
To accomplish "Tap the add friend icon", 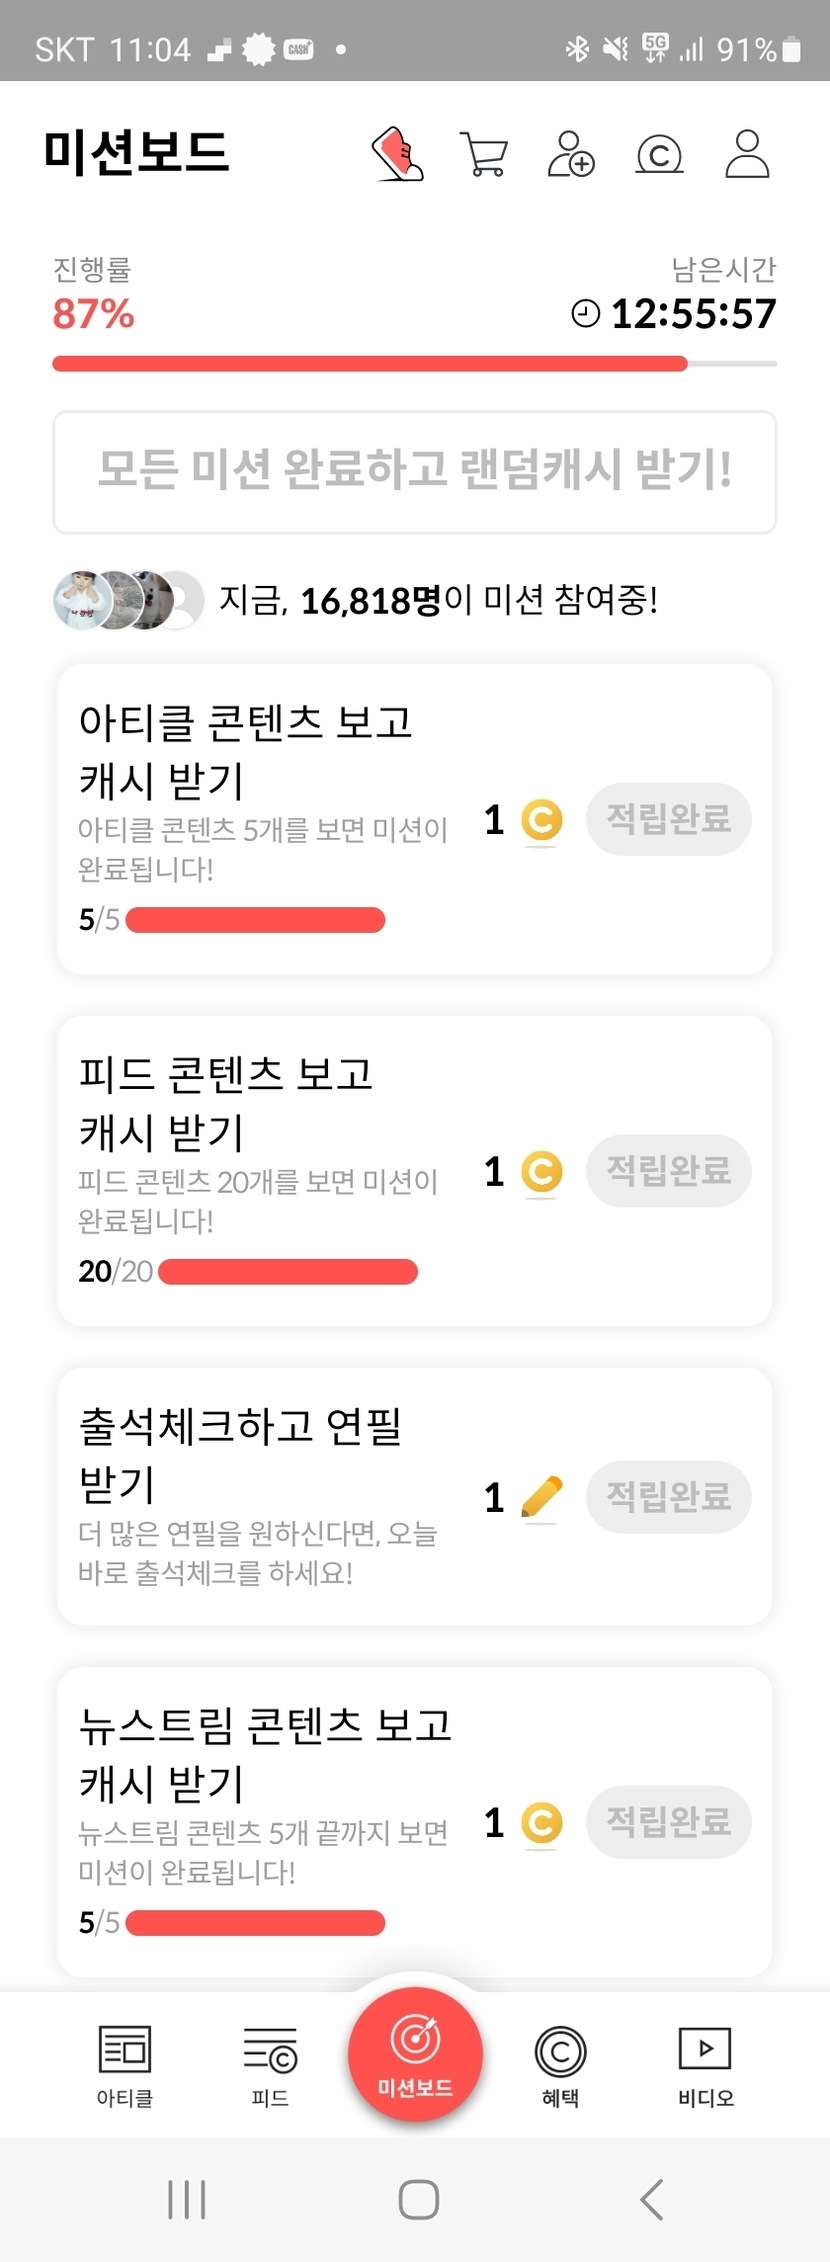I will (x=571, y=154).
